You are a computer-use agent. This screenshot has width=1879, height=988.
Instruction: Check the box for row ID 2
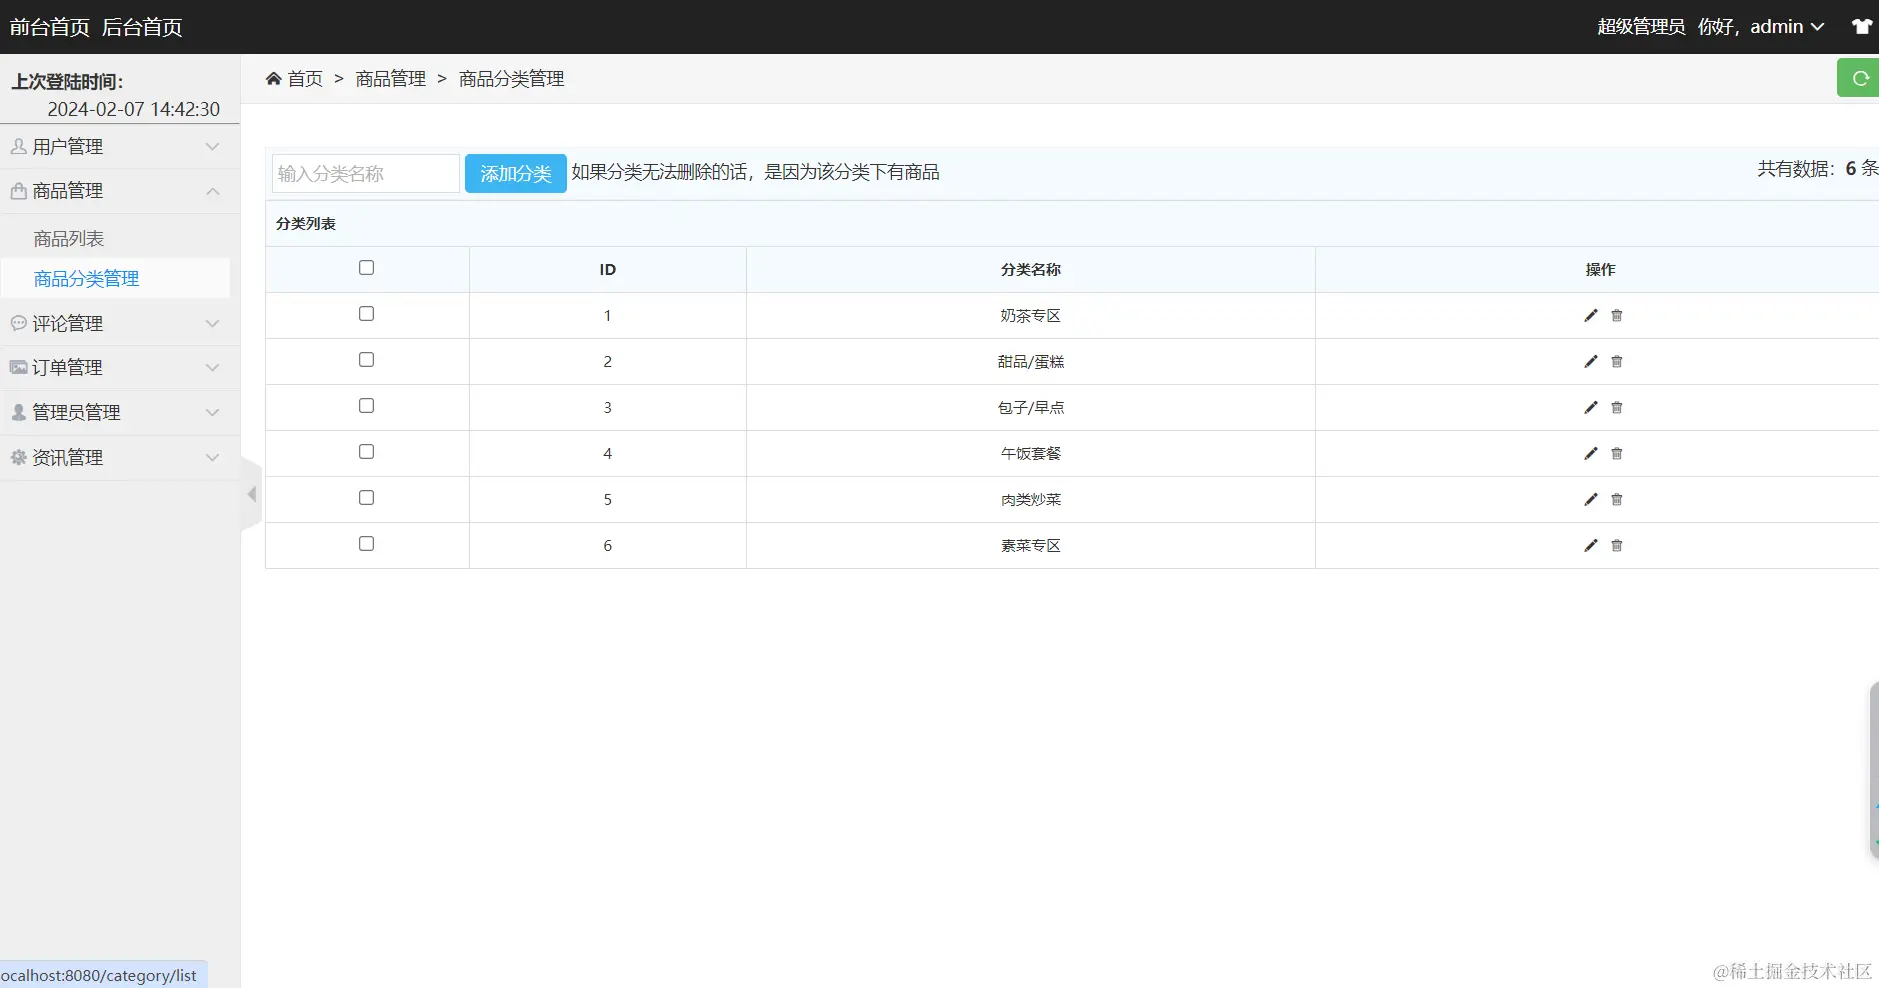click(366, 360)
